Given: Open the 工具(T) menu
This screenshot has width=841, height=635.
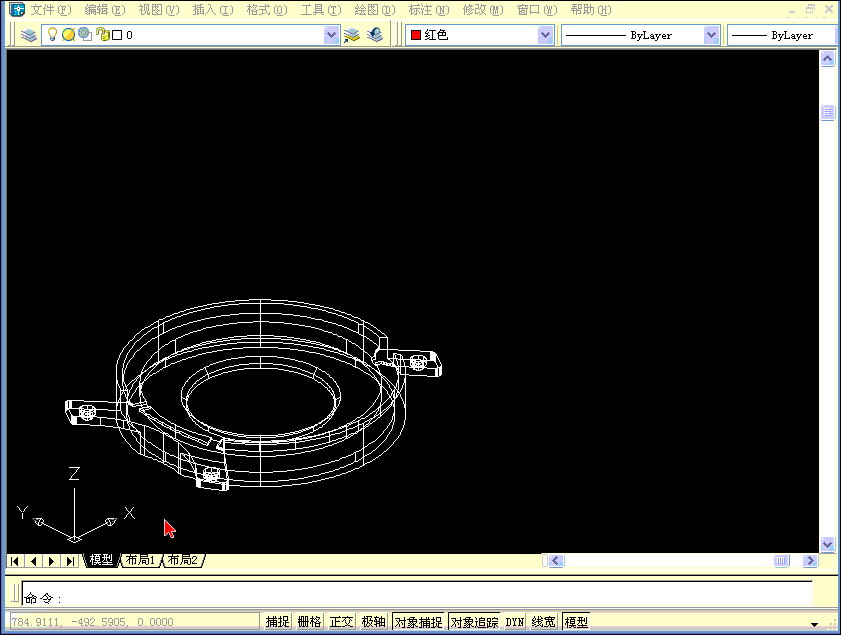Looking at the screenshot, I should coord(321,10).
